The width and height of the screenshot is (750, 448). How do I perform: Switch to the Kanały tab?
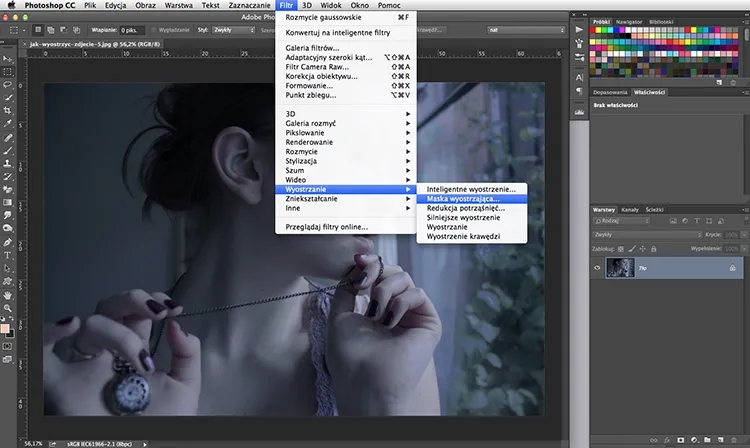click(631, 209)
